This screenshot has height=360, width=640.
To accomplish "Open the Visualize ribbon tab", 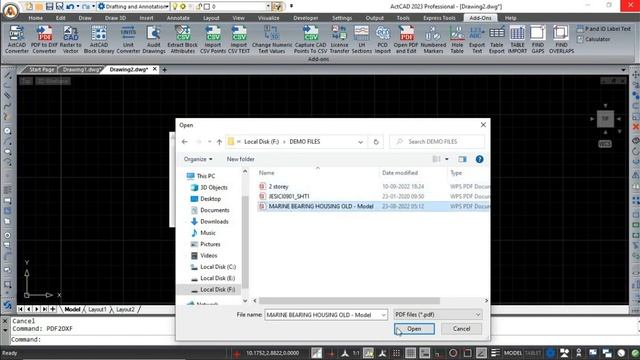I will [x=269, y=18].
